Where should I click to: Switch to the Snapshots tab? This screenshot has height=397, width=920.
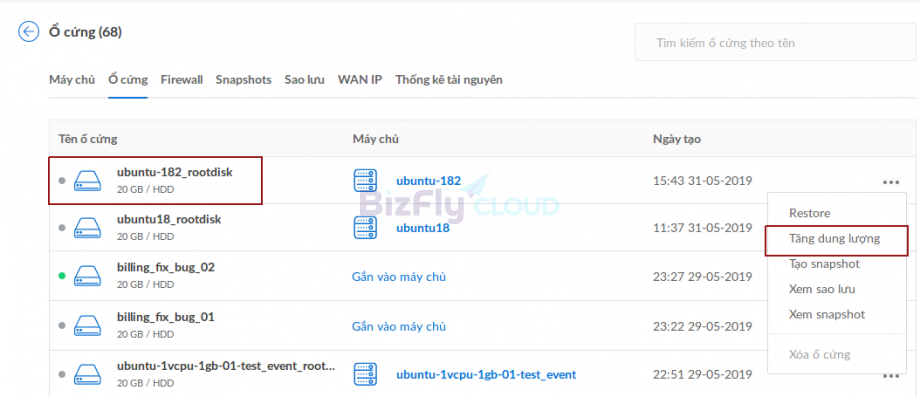[x=243, y=80]
